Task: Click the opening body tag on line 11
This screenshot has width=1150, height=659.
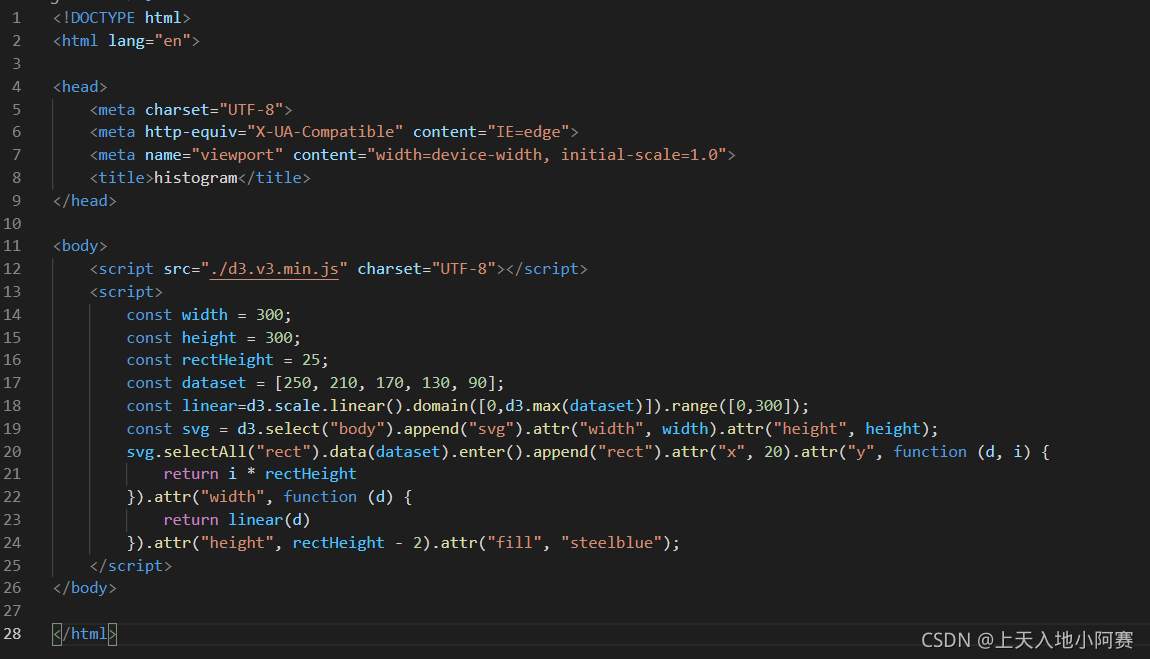Action: 80,246
